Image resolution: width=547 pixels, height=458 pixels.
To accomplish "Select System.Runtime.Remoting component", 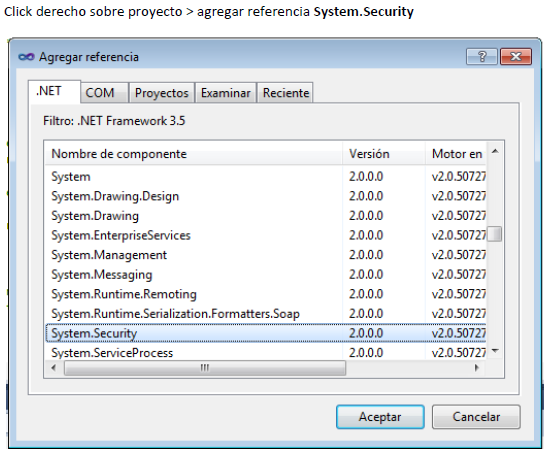I will [x=265, y=294].
